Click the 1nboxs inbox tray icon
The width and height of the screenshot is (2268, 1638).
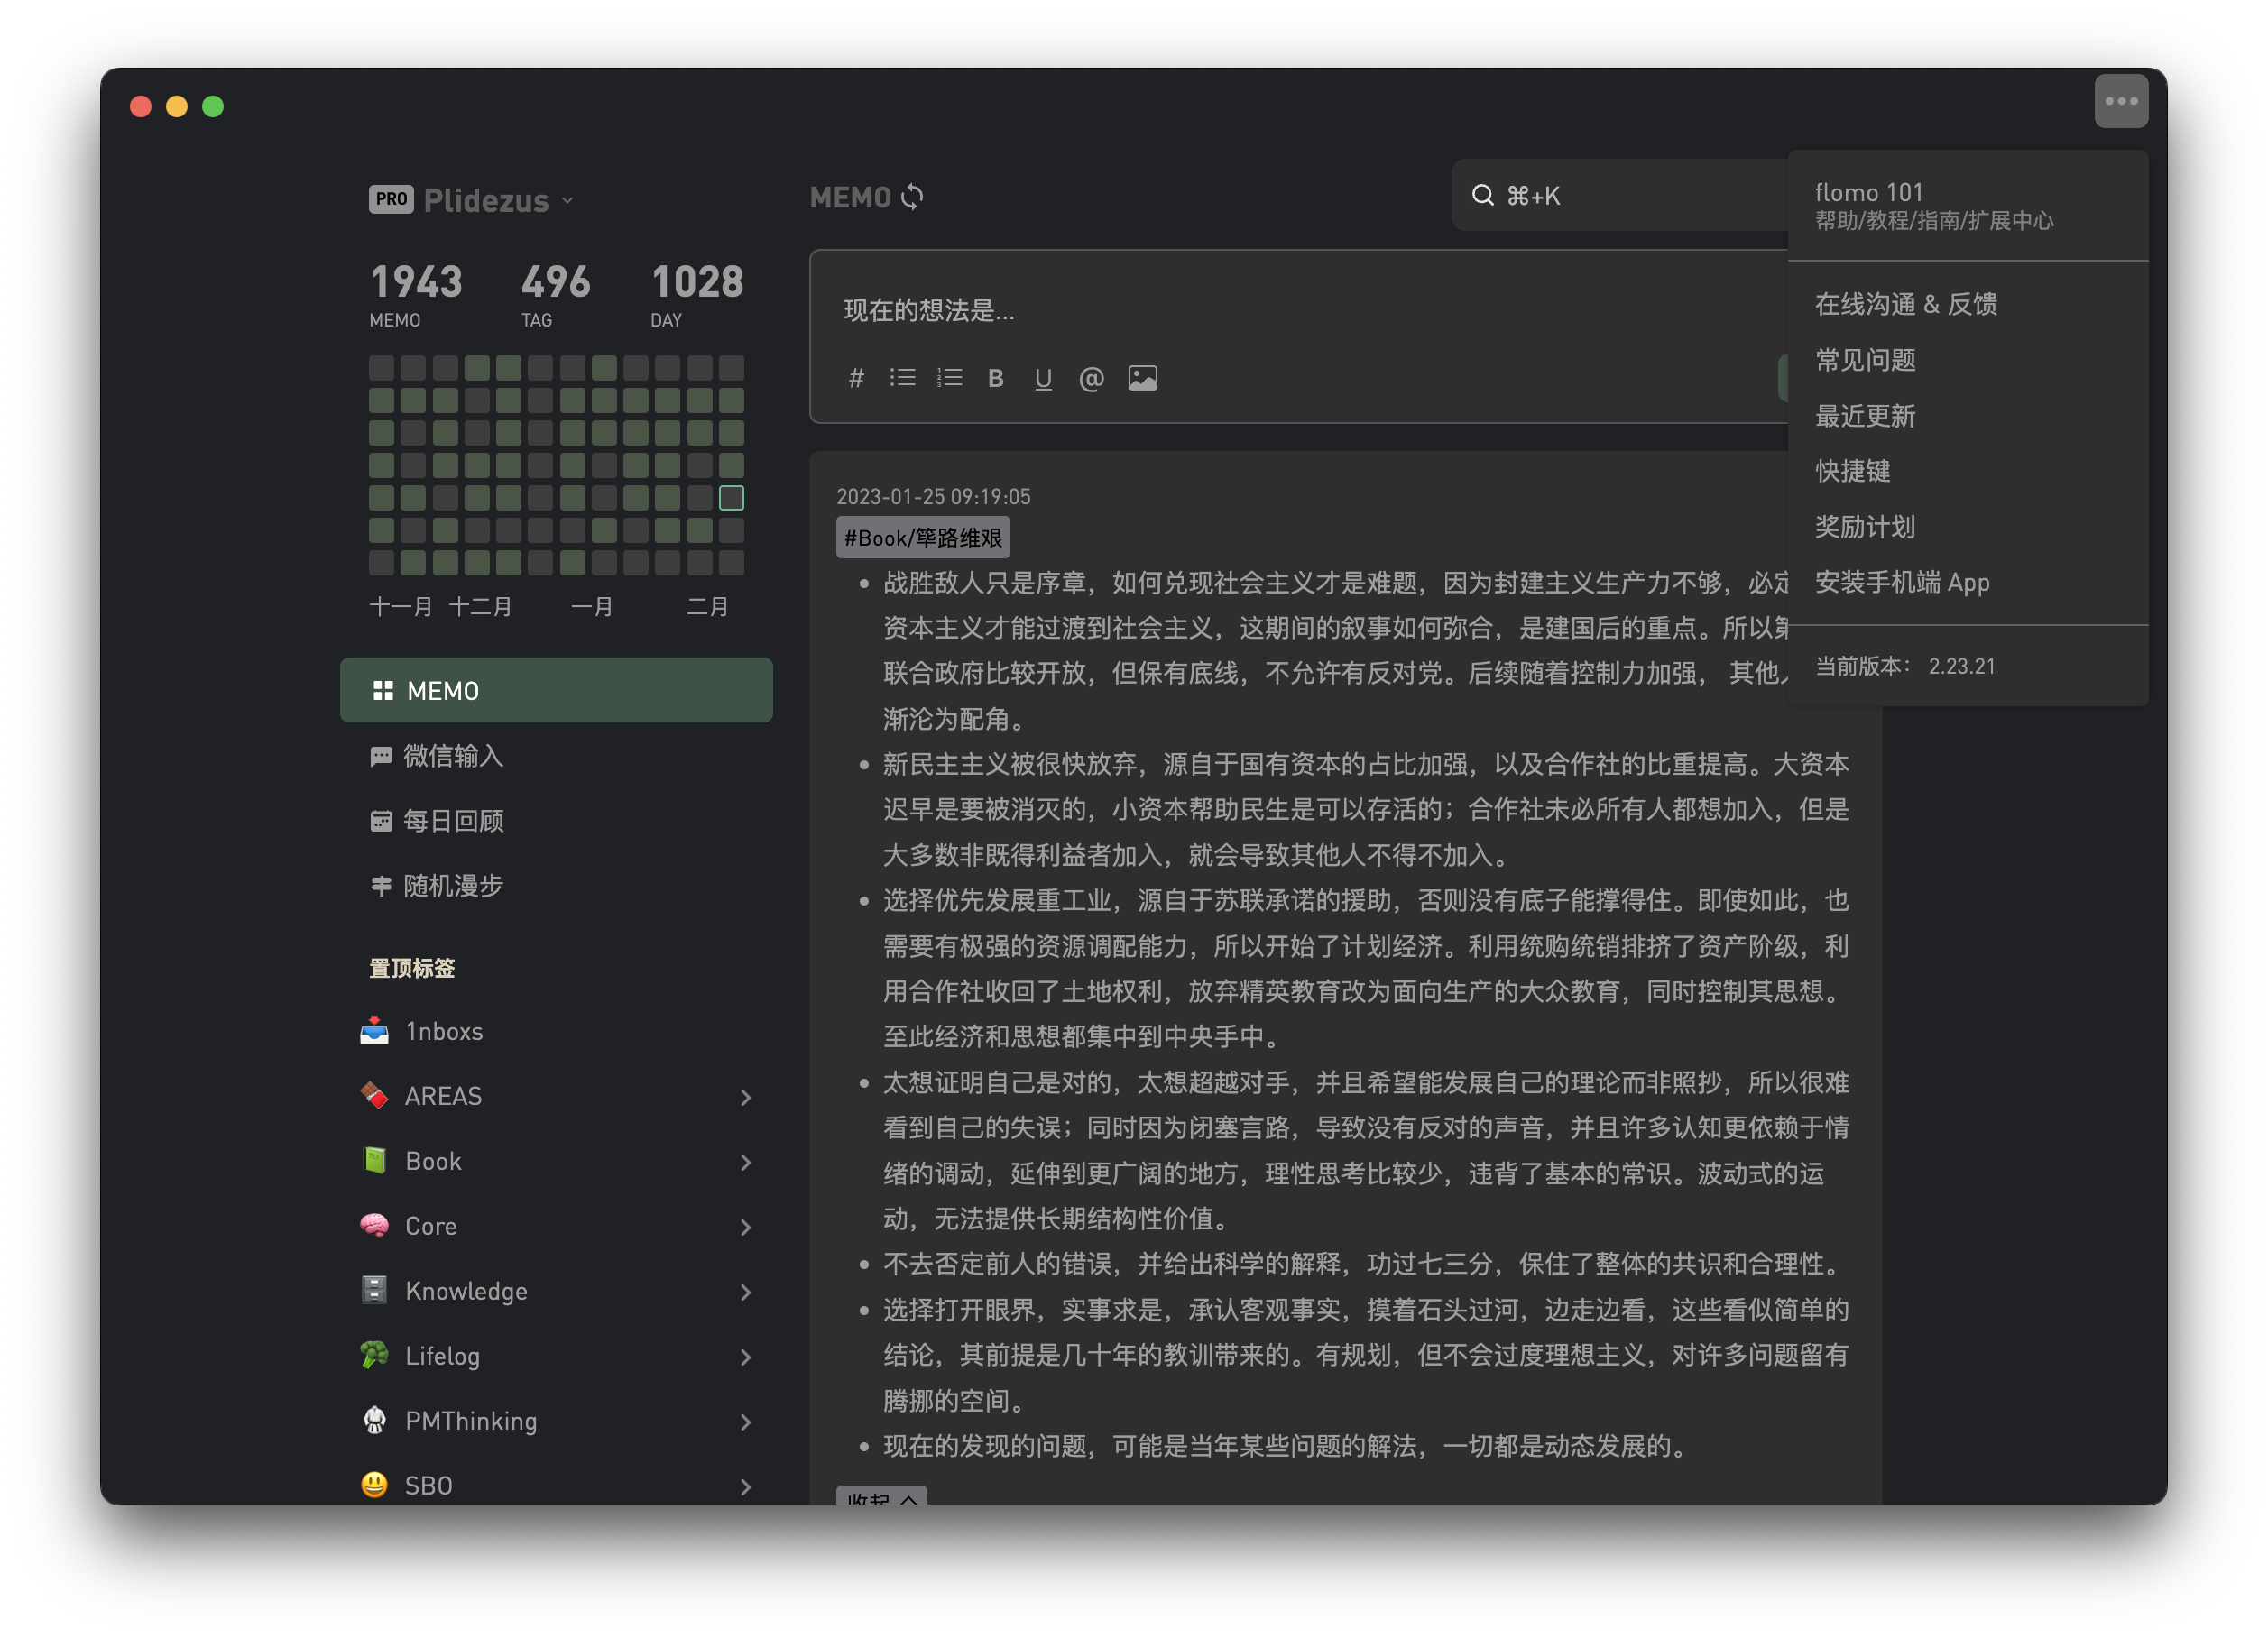click(374, 1030)
